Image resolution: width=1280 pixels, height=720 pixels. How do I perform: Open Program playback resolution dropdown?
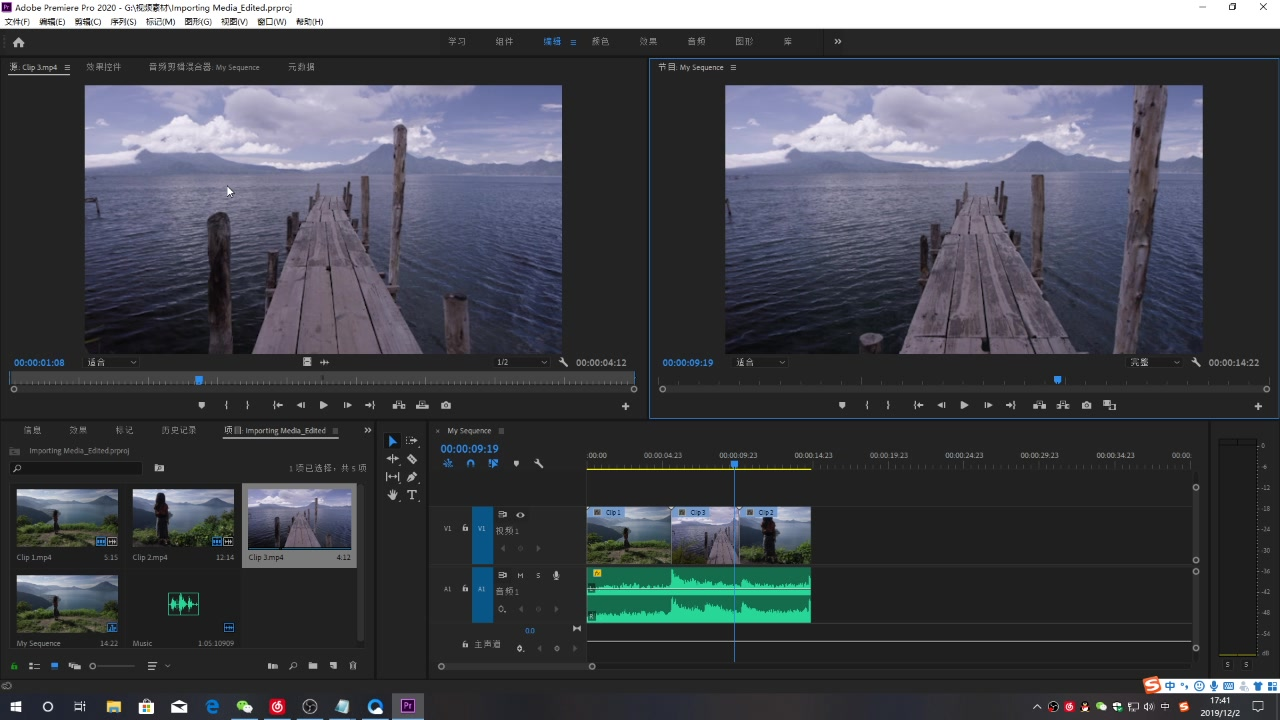coord(1155,362)
